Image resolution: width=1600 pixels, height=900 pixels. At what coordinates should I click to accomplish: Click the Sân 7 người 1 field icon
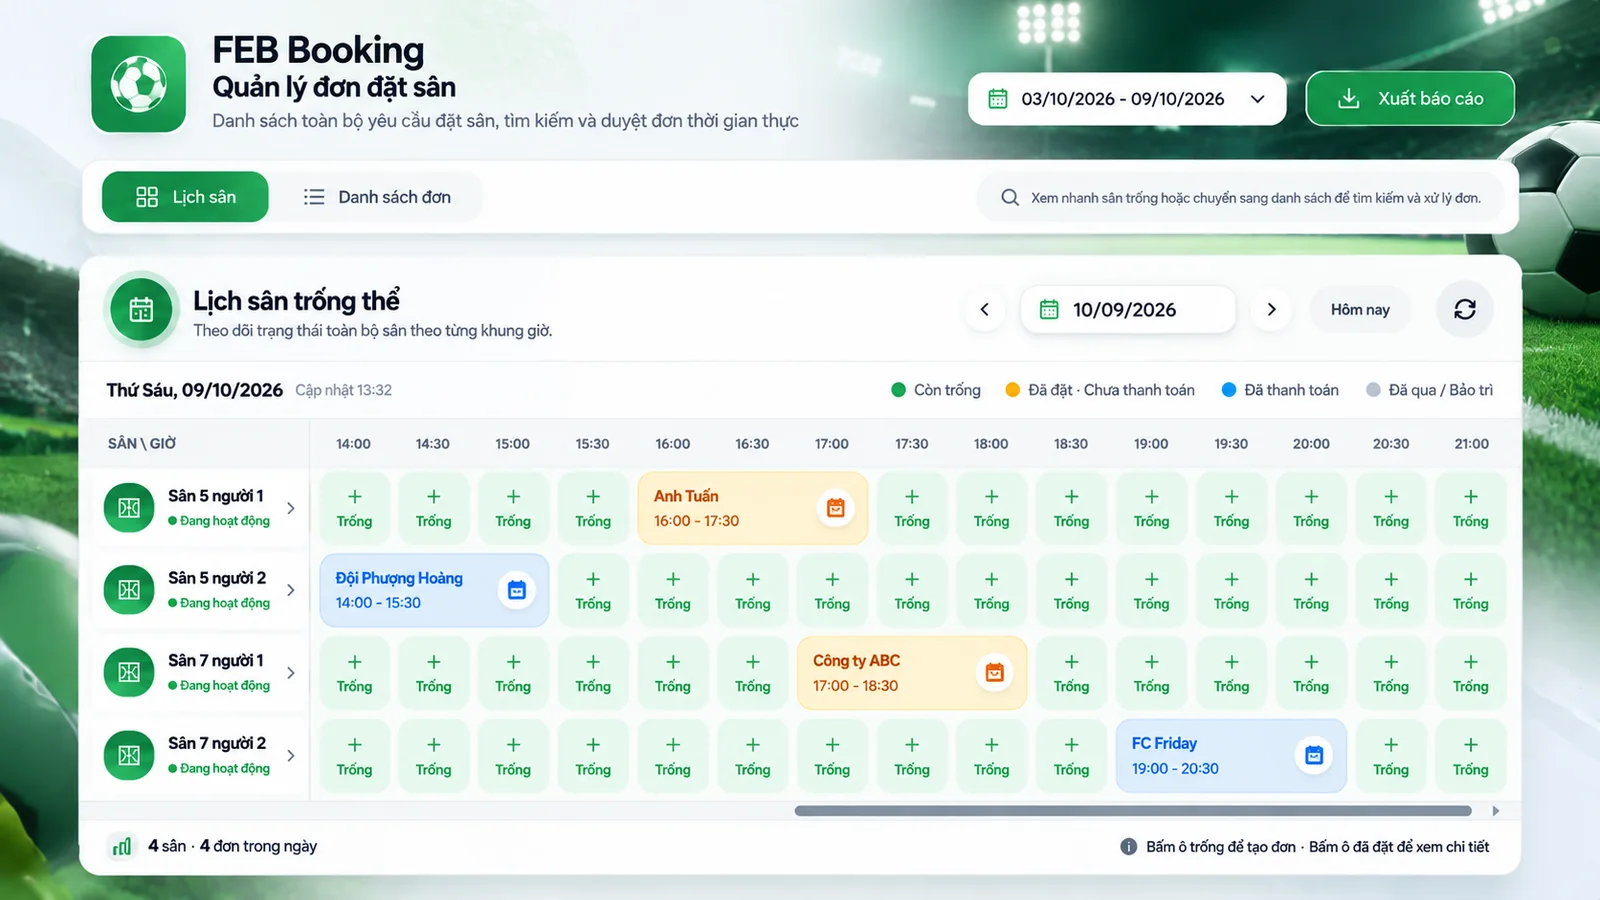(x=129, y=673)
